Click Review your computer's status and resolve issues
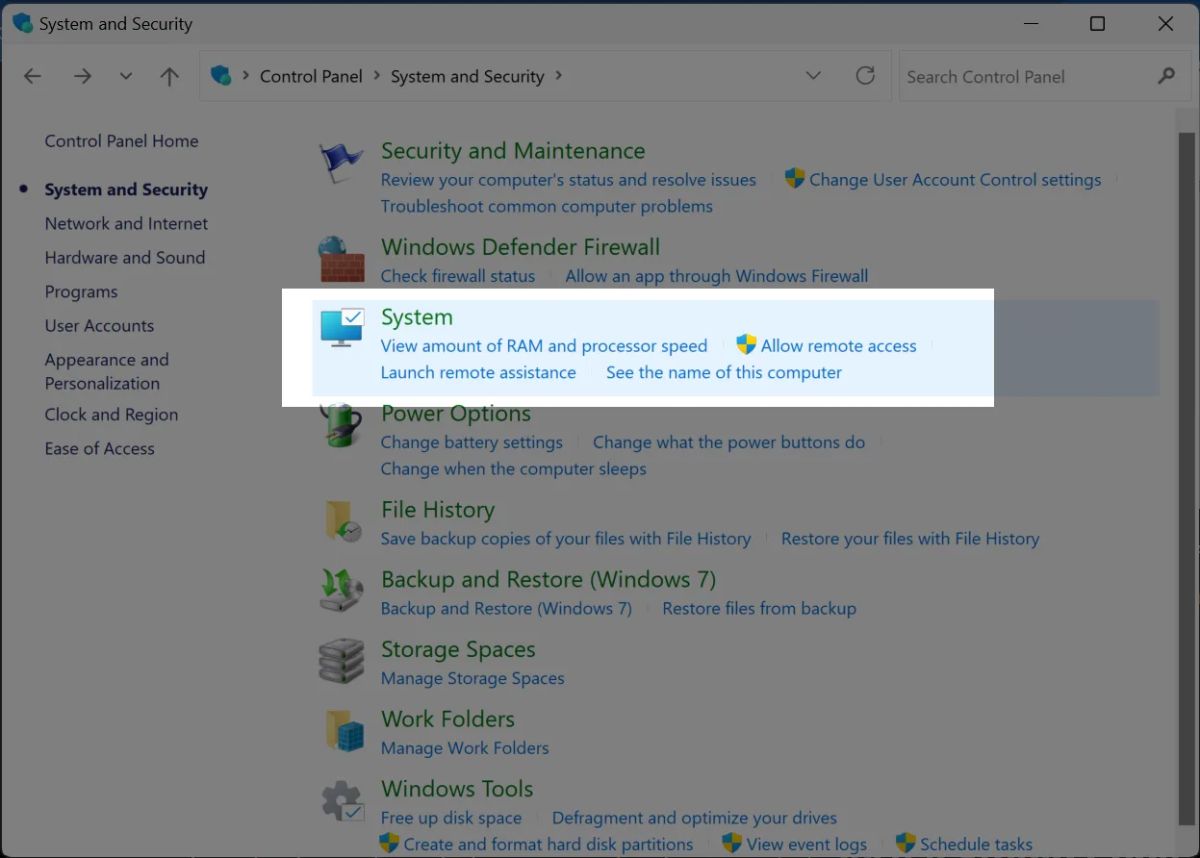 (568, 180)
